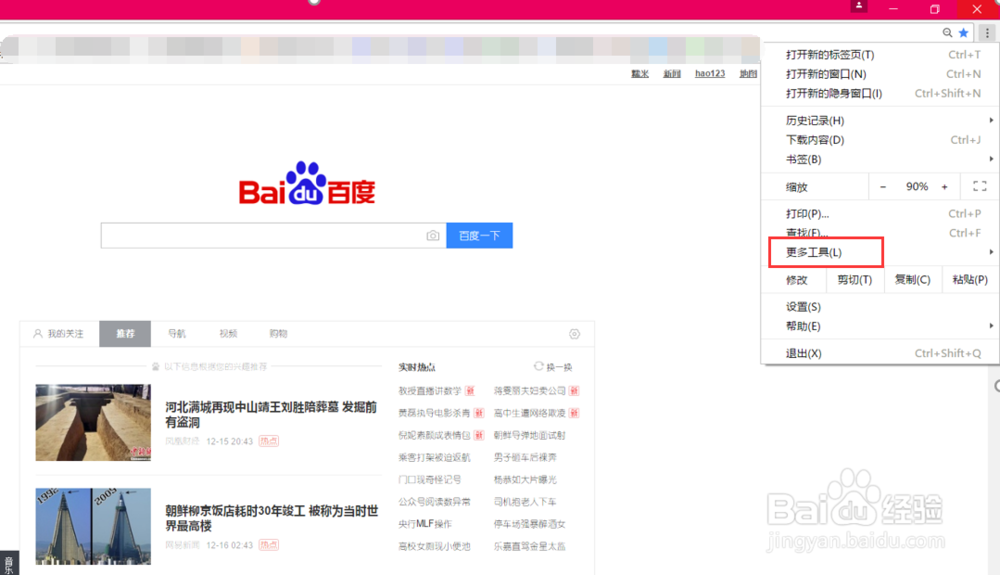The image size is (1000, 575).
Task: Decrease zoom with the minus button
Action: coord(883,187)
